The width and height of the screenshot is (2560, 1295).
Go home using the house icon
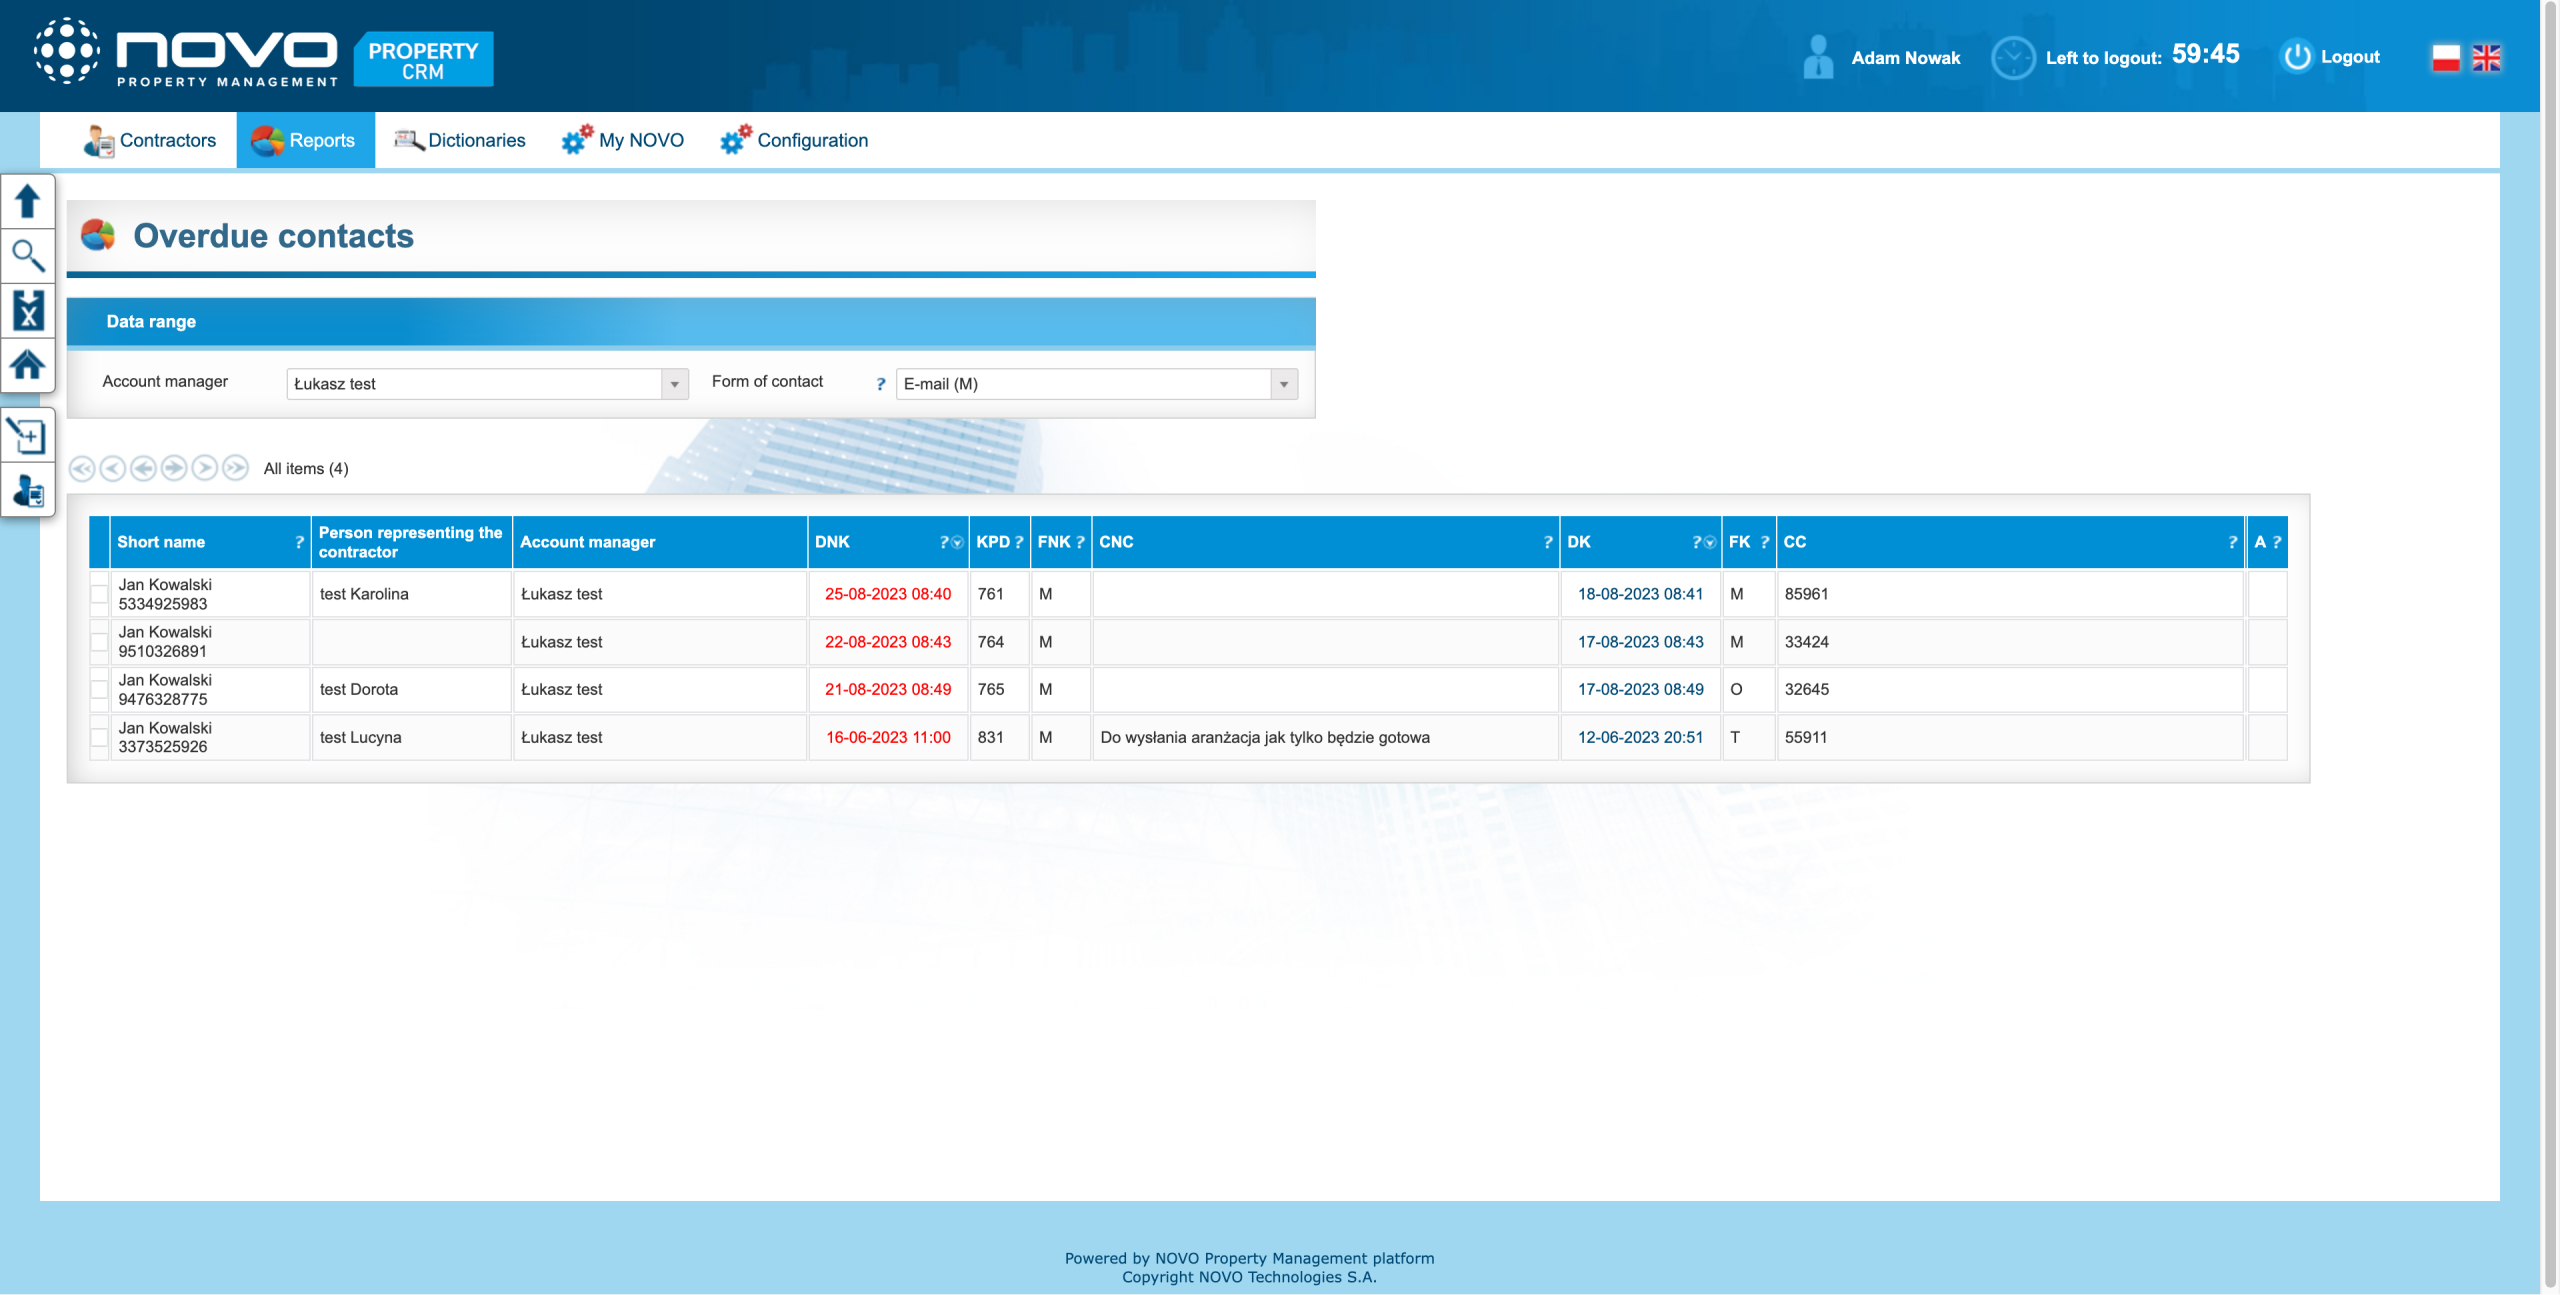click(x=27, y=365)
